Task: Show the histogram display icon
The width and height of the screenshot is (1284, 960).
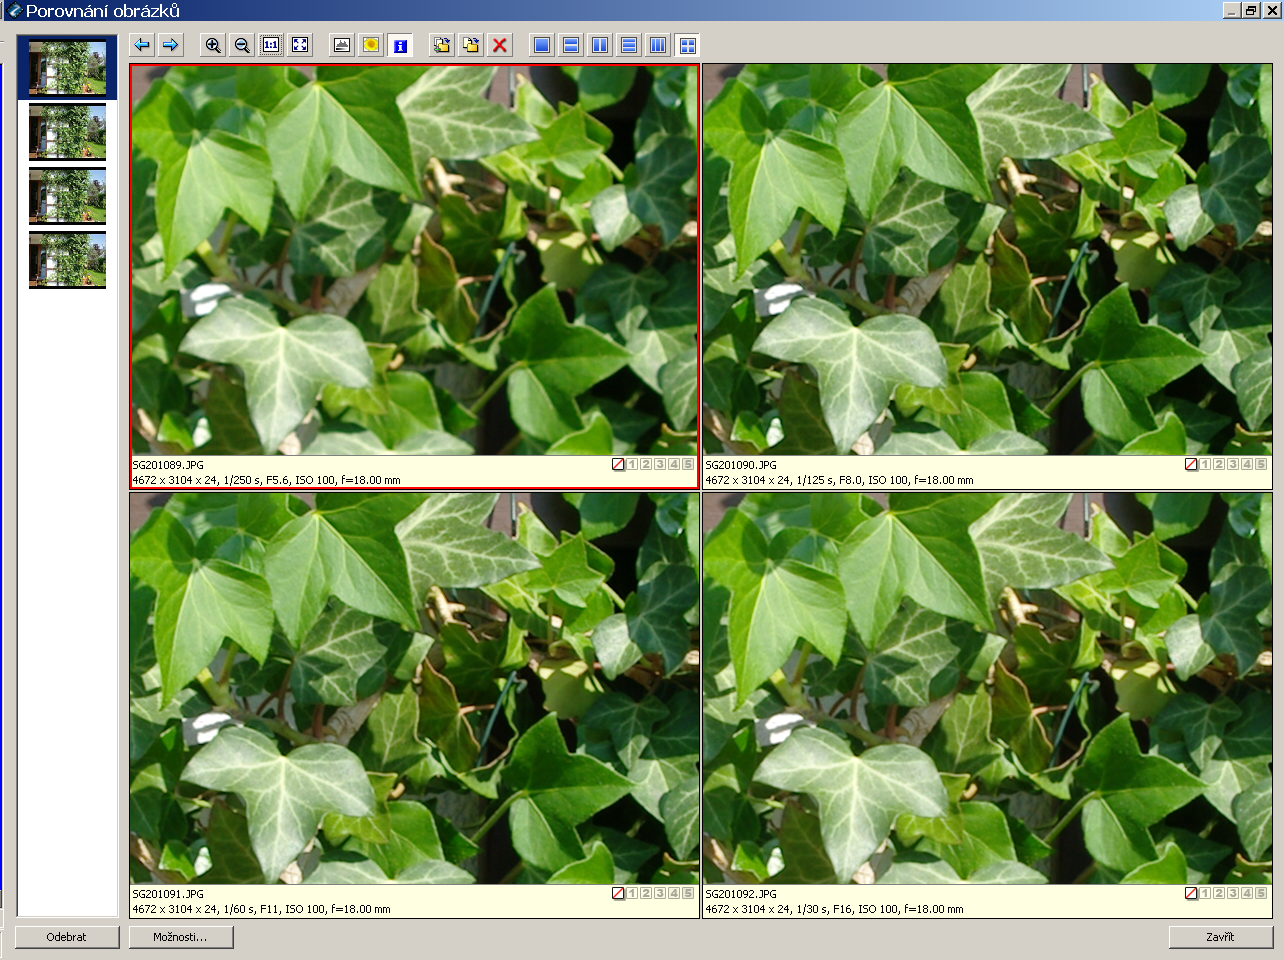Action: point(342,45)
